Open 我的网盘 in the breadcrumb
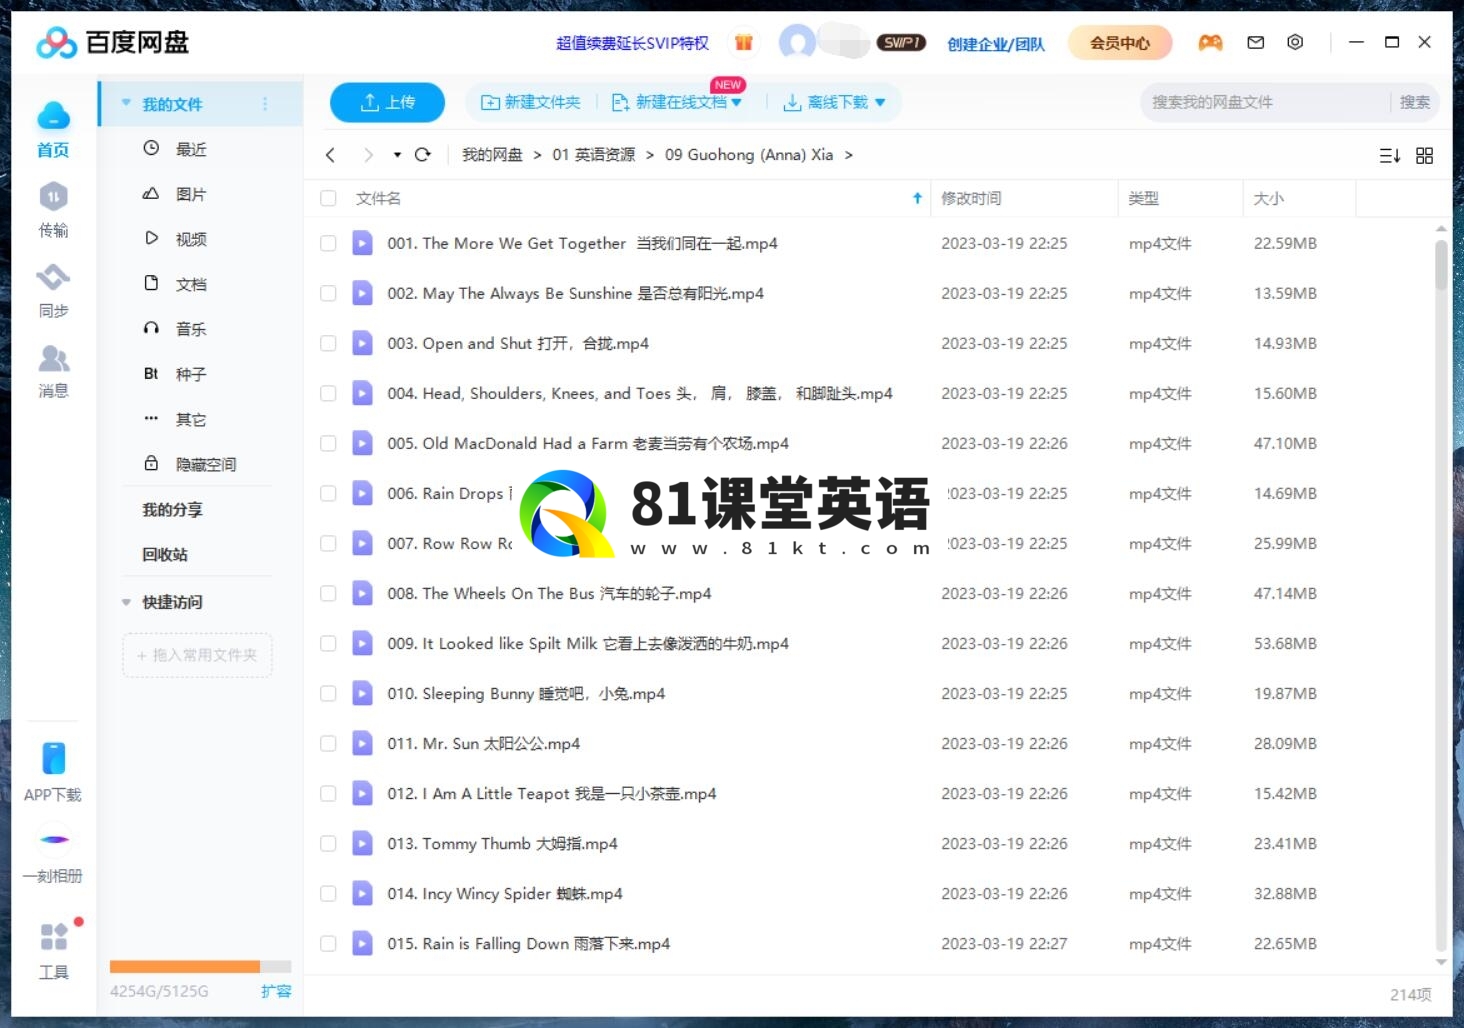1464x1028 pixels. [492, 155]
